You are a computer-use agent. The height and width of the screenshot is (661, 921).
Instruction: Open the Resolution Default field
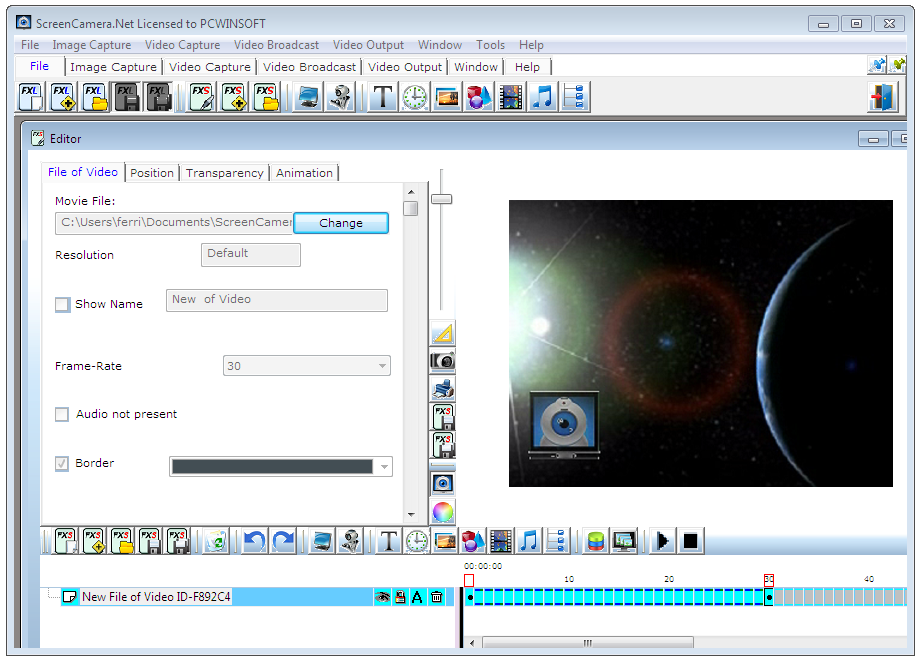pyautogui.click(x=251, y=254)
